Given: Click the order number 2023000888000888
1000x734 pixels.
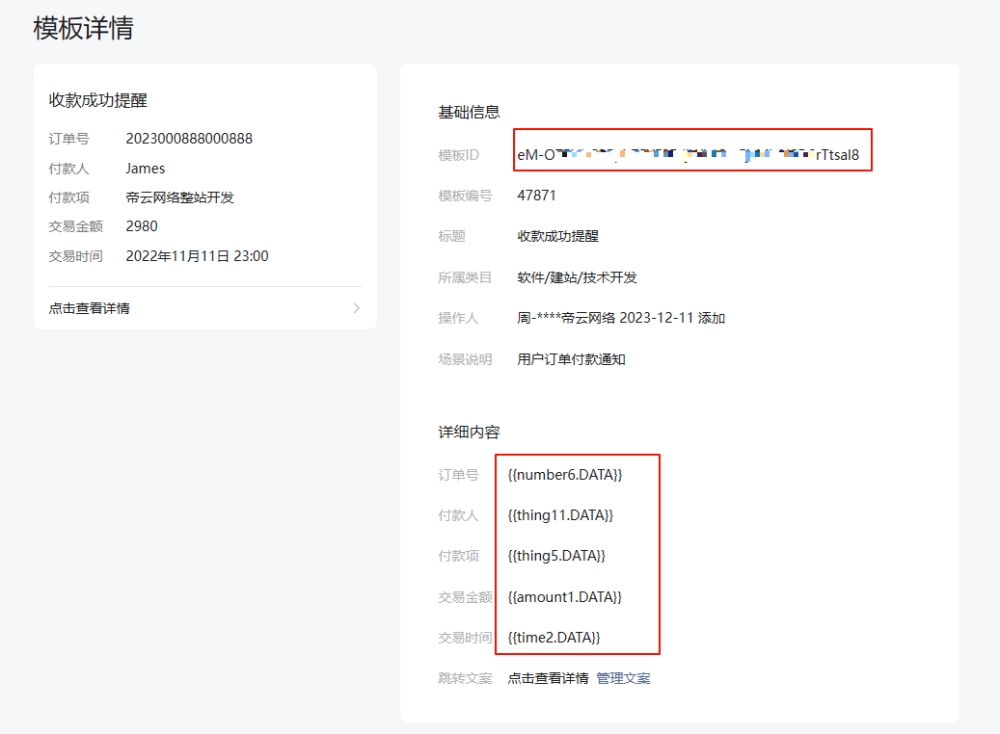Looking at the screenshot, I should pos(189,138).
